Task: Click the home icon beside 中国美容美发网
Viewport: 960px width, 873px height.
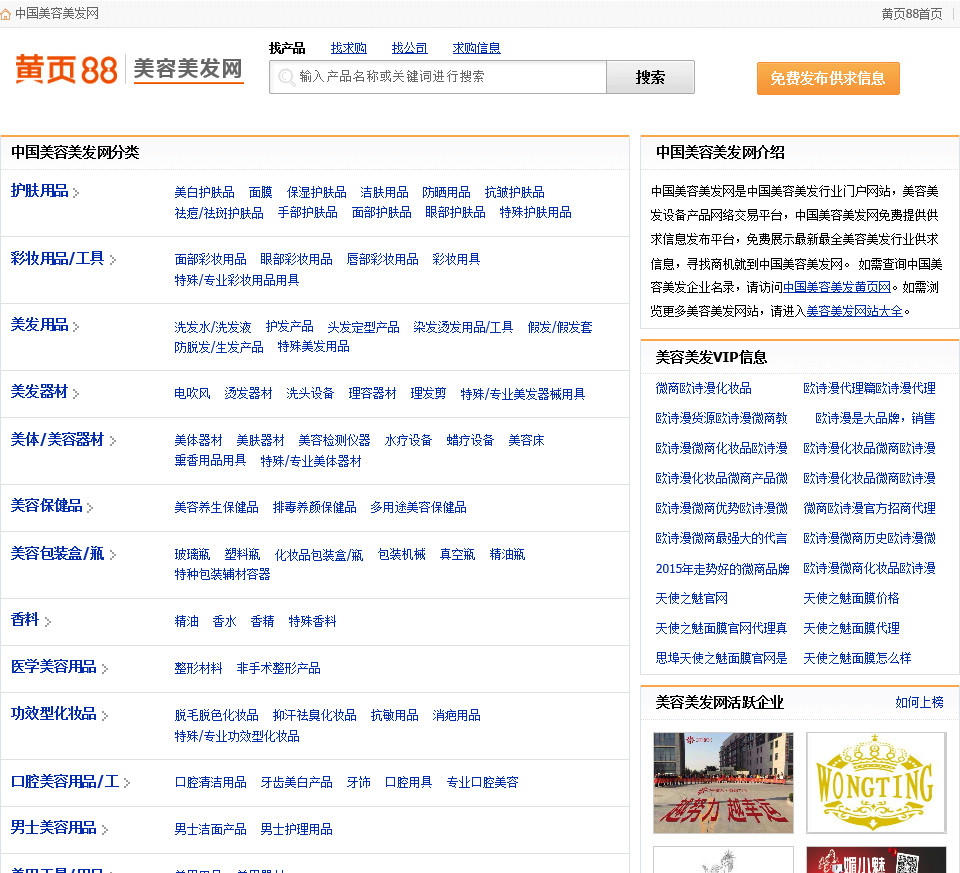Action: click(x=6, y=14)
